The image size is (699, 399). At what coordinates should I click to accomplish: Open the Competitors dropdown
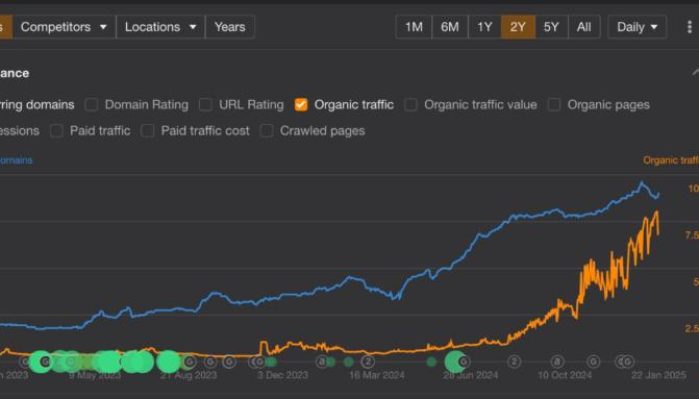click(64, 27)
